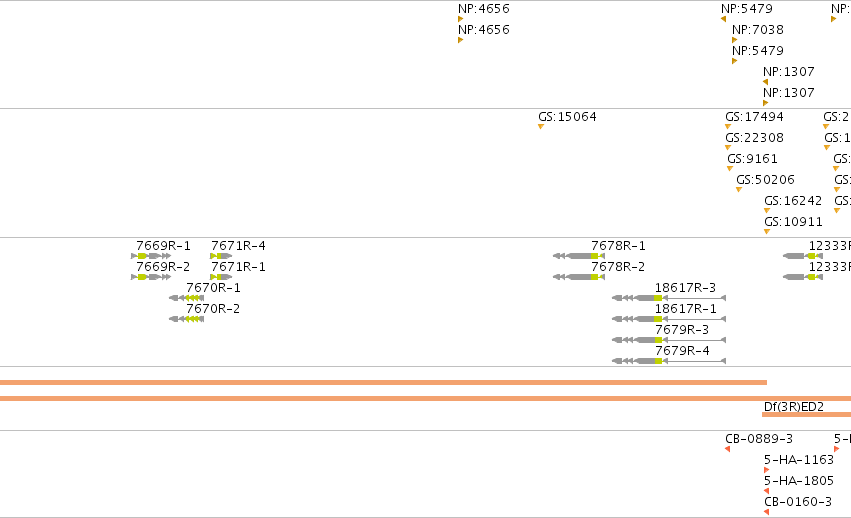Select the GS:15064 insertion triangle
The height and width of the screenshot is (518, 851).
[x=541, y=127]
